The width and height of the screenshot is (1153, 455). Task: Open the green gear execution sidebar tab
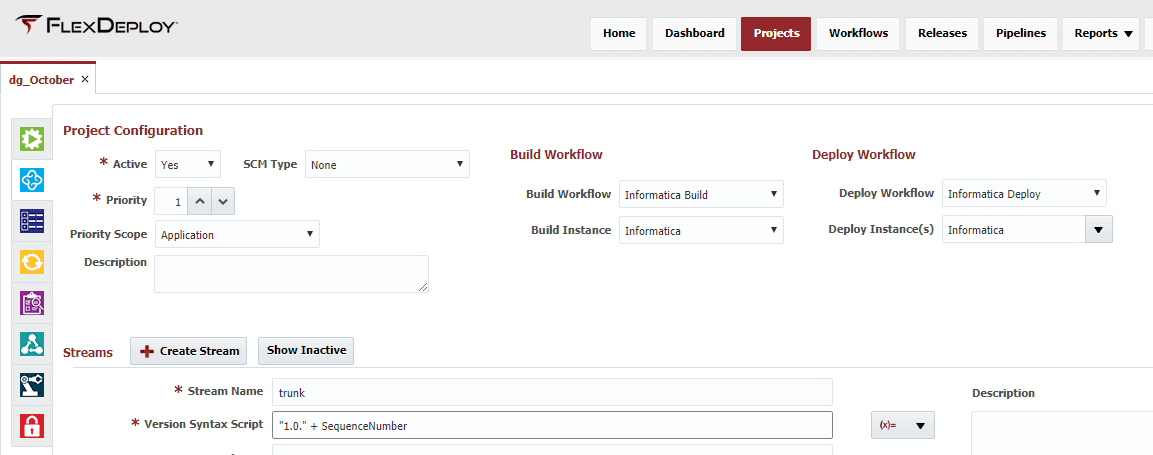coord(32,138)
